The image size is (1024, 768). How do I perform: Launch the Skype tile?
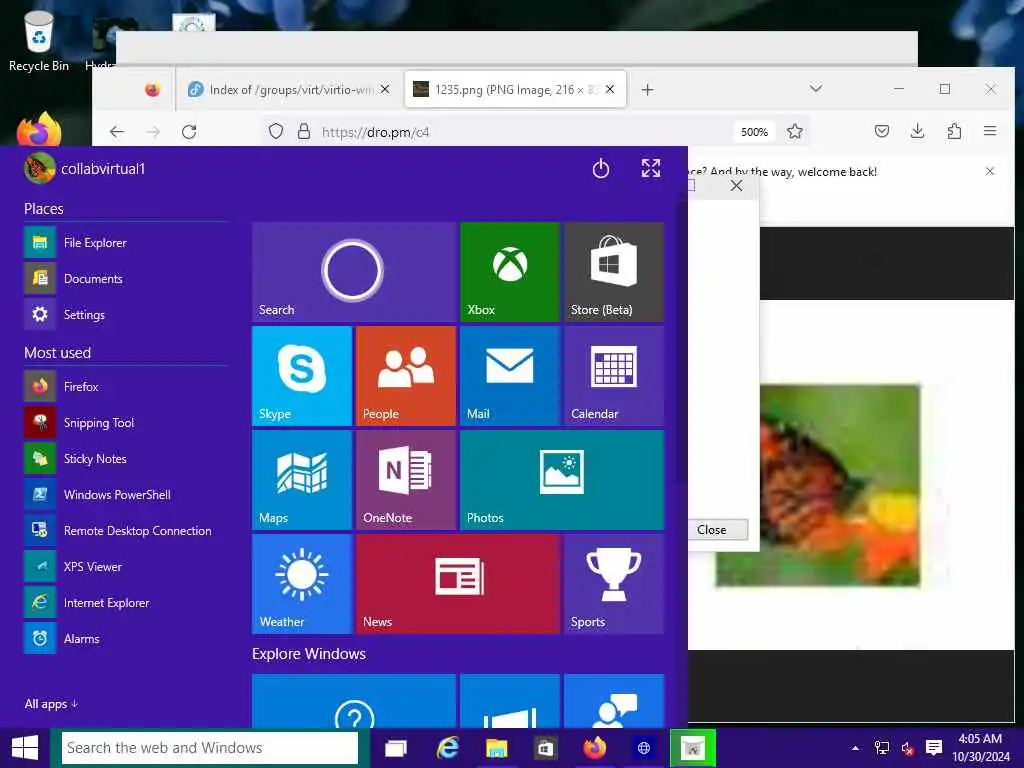point(302,376)
